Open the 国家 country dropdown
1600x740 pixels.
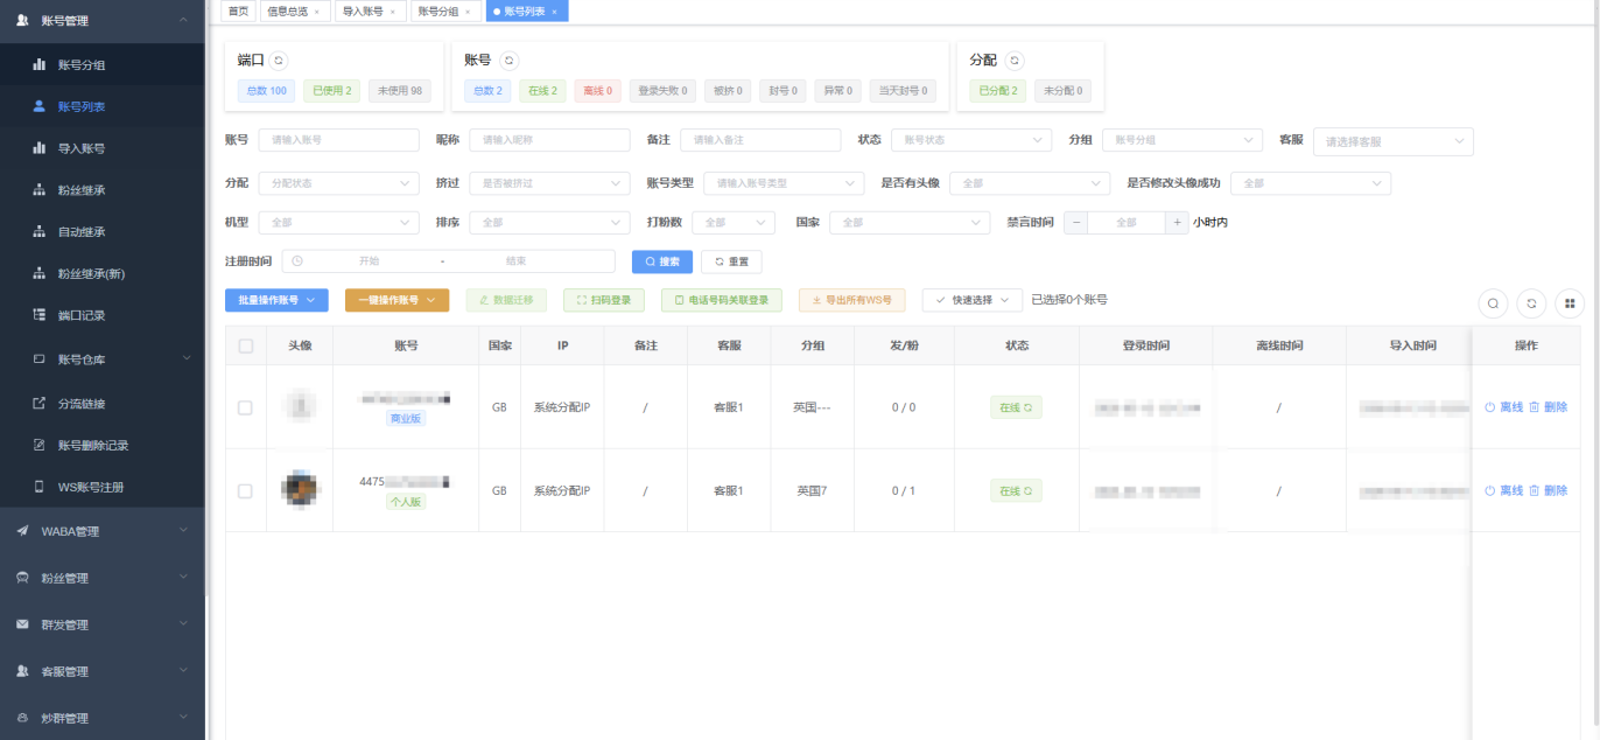(x=910, y=222)
